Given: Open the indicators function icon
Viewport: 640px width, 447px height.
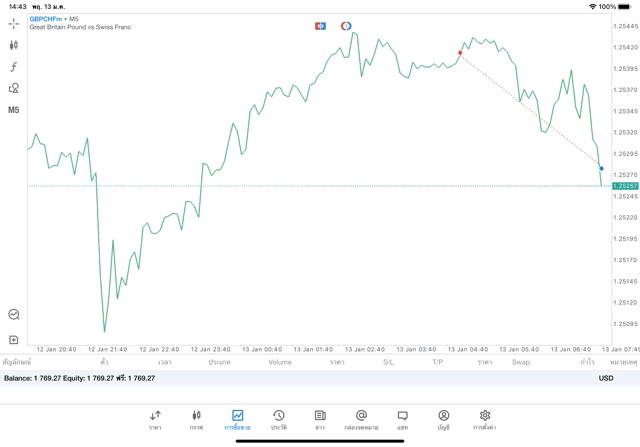Looking at the screenshot, I should [14, 66].
